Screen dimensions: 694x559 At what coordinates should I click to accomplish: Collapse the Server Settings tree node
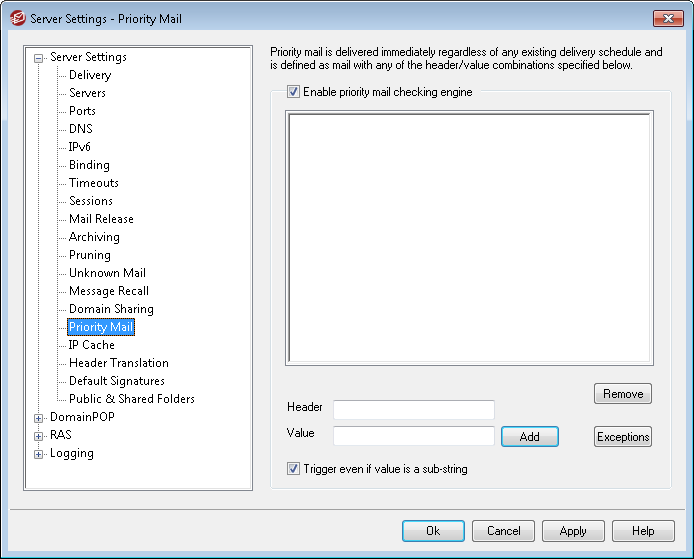pyautogui.click(x=39, y=58)
